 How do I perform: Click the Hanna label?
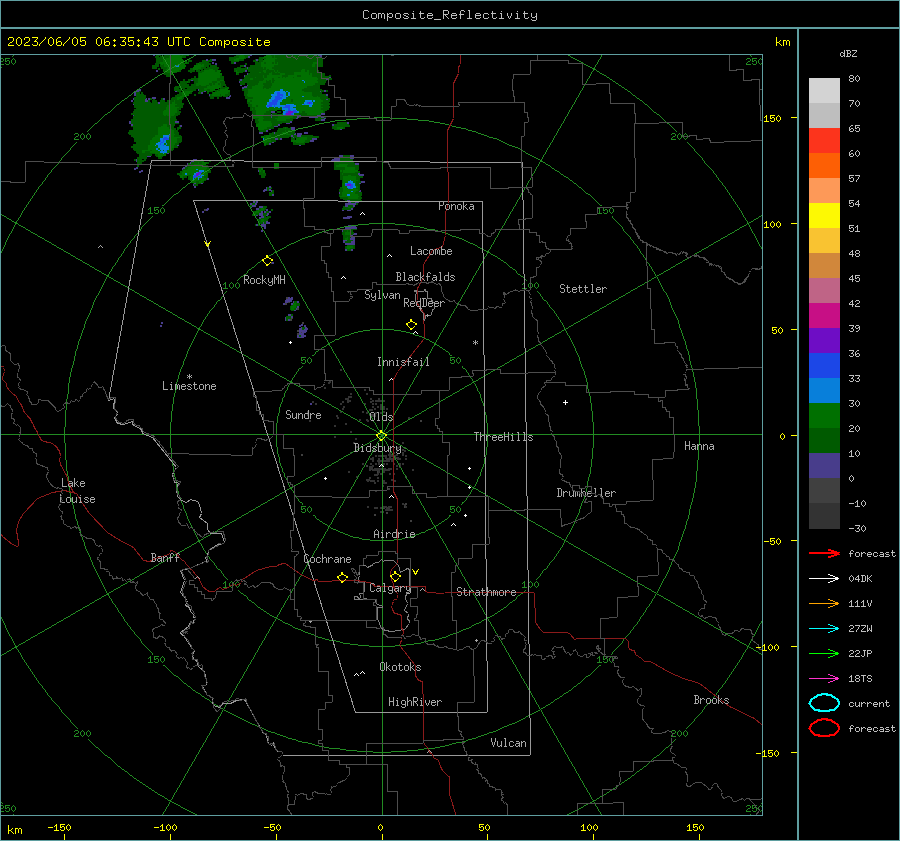point(699,446)
